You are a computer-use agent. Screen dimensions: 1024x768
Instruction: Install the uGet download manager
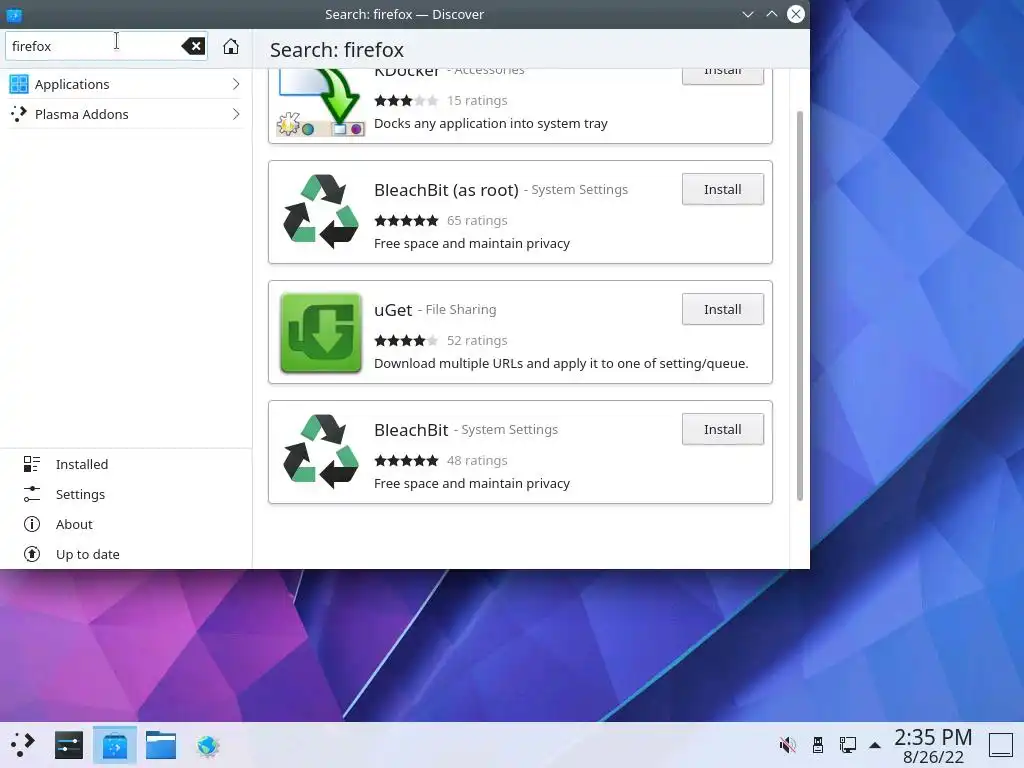coord(722,310)
